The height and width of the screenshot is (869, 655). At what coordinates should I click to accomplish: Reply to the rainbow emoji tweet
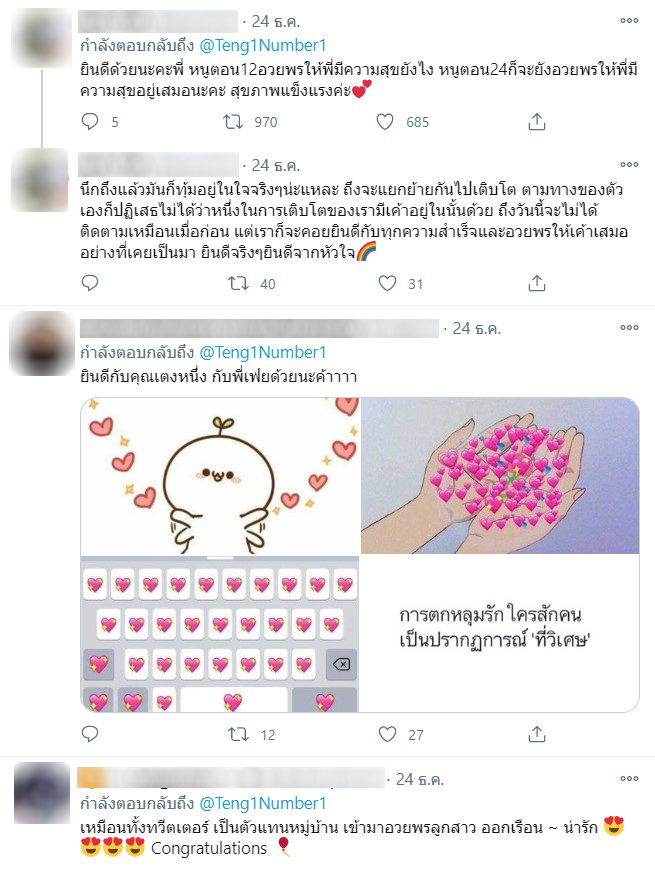click(90, 283)
